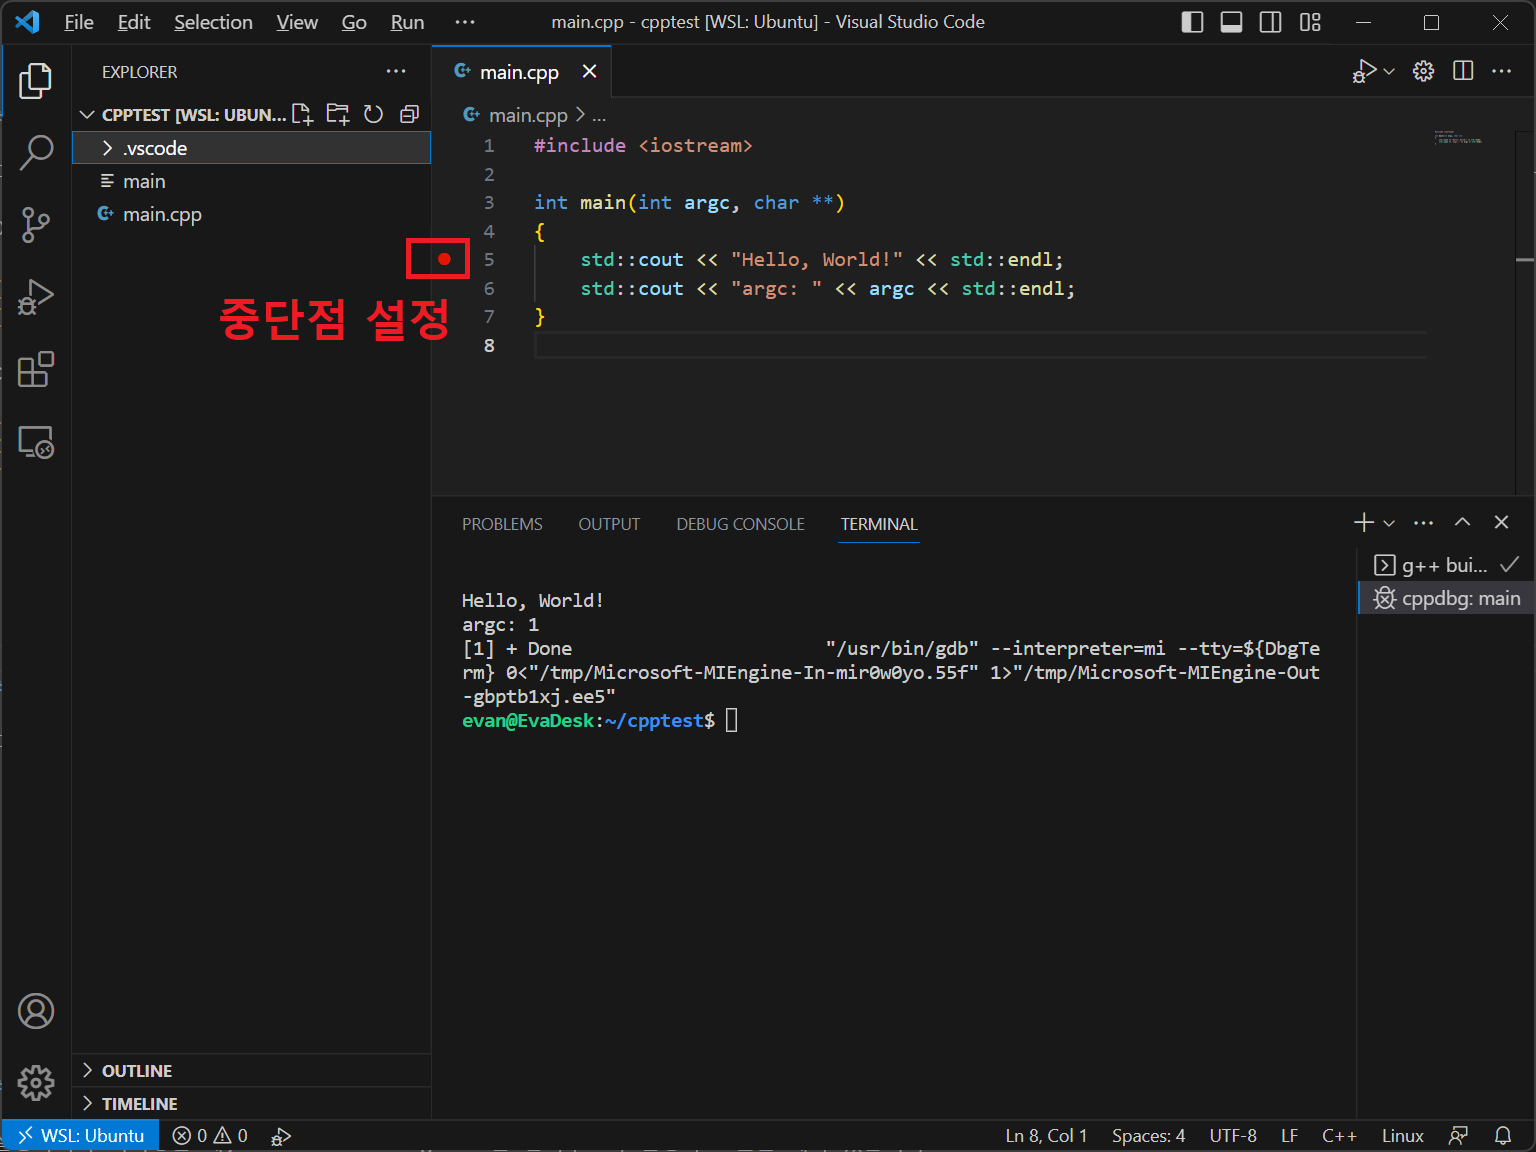Open the Search view in activity bar
The width and height of the screenshot is (1536, 1152).
tap(36, 153)
